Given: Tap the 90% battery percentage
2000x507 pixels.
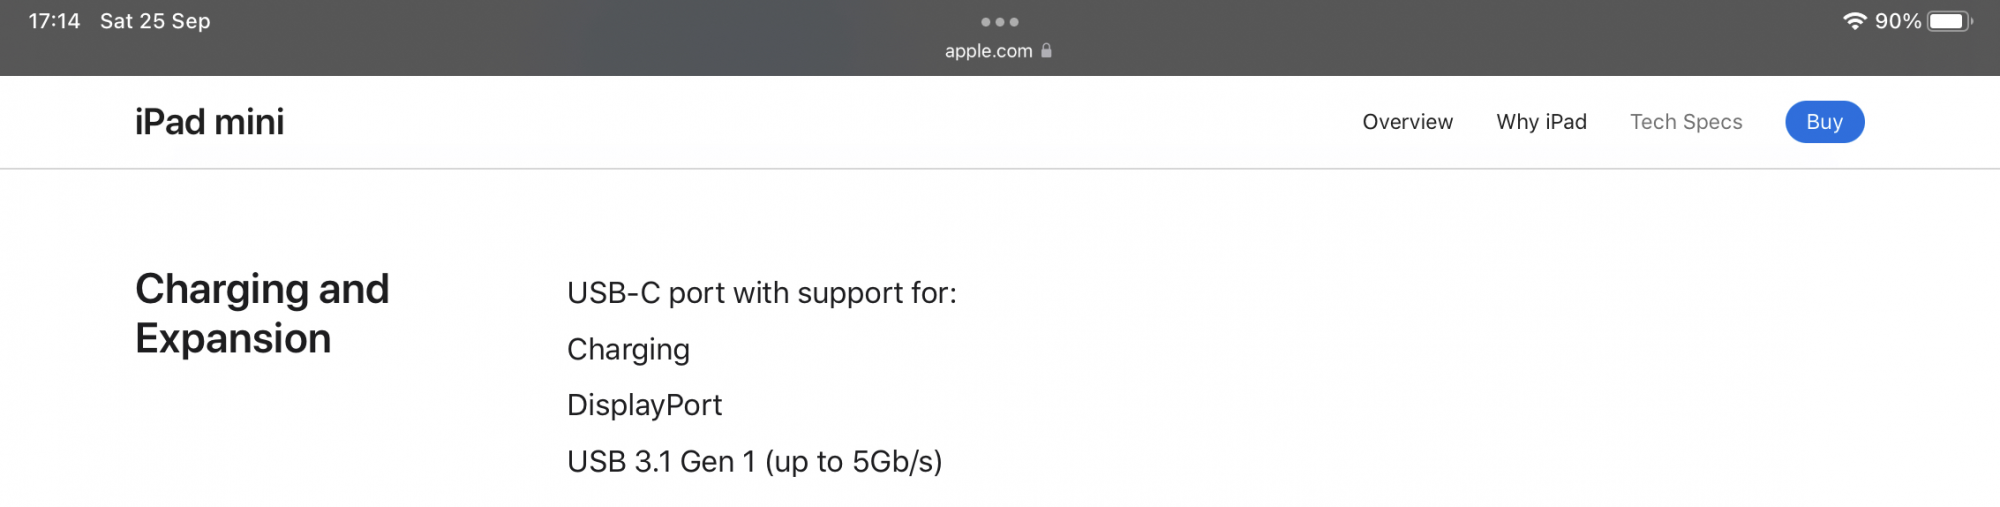Looking at the screenshot, I should [1897, 21].
